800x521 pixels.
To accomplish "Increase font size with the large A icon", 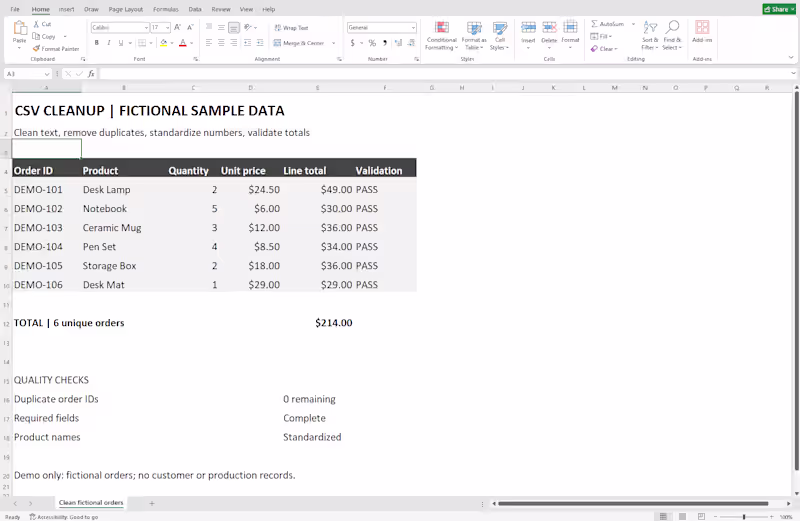I will pos(177,28).
